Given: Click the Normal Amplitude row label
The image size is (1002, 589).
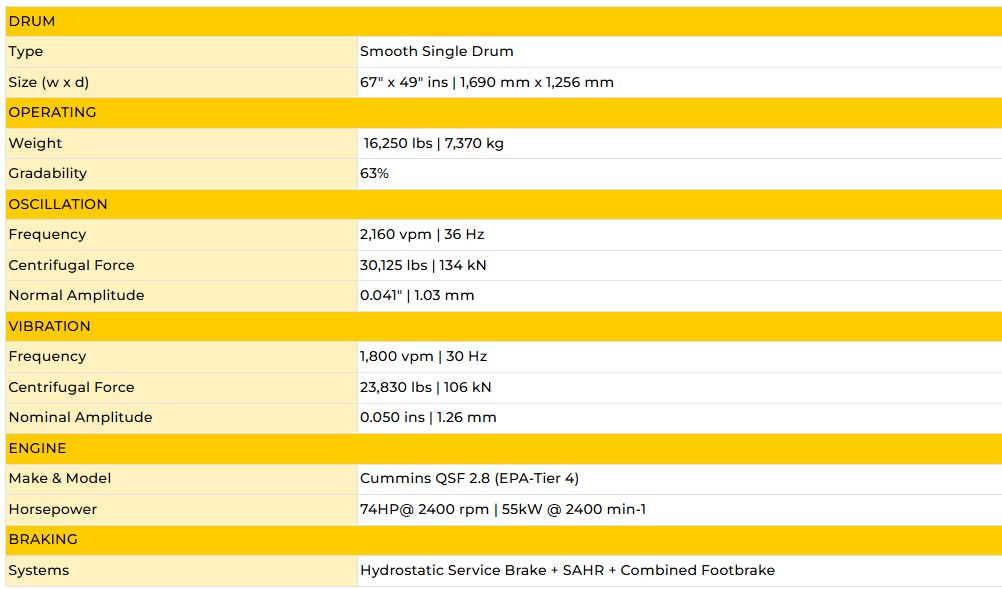Looking at the screenshot, I should coord(76,295).
